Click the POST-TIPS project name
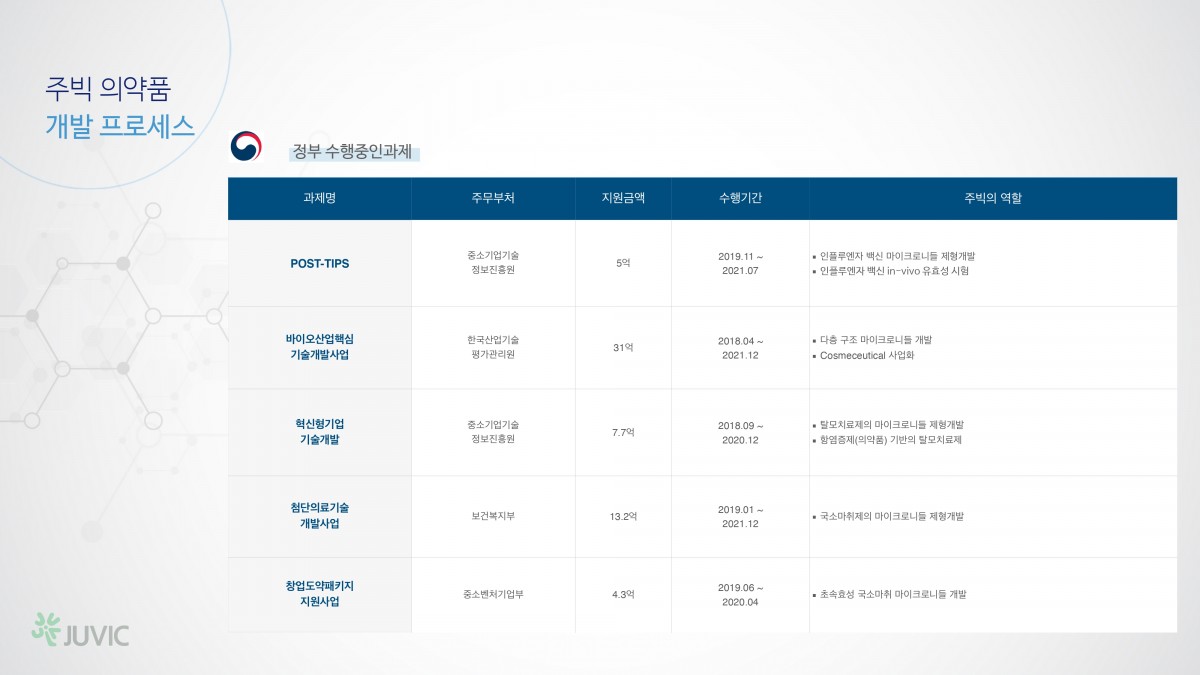This screenshot has width=1200, height=675. (319, 264)
